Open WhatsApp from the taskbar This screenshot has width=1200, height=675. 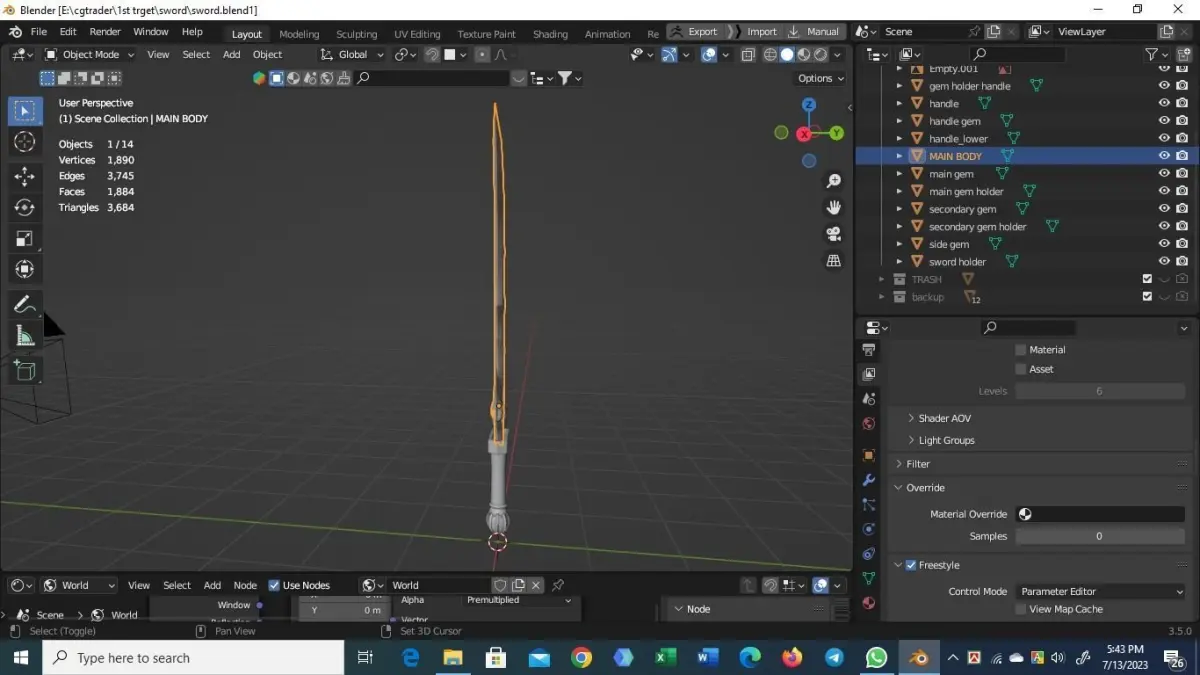pyautogui.click(x=876, y=657)
